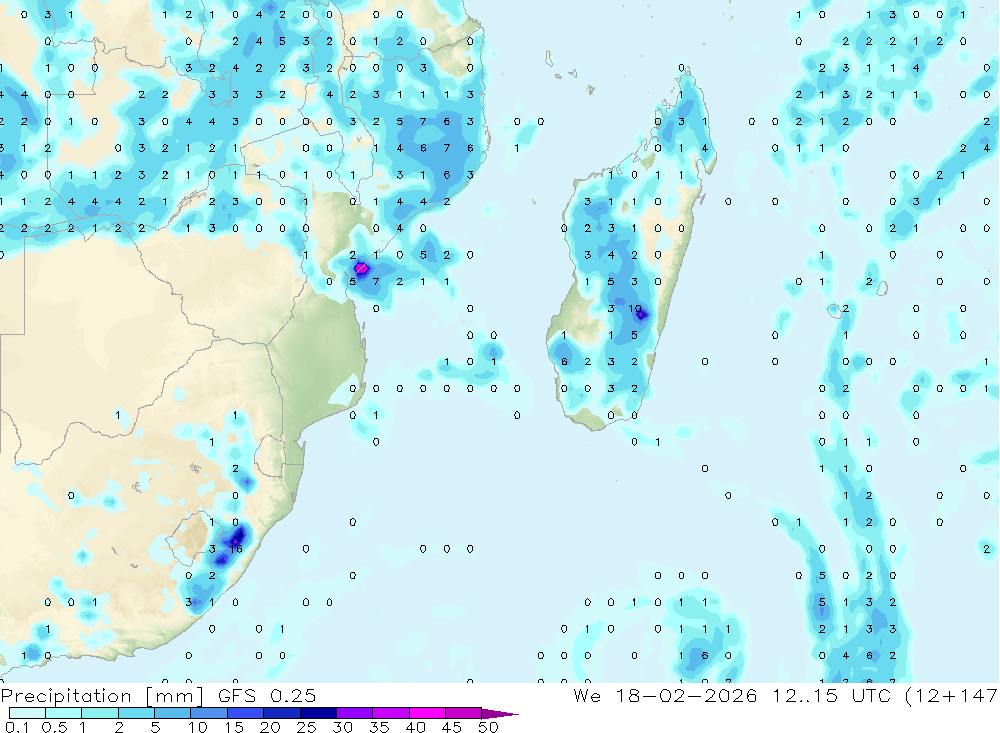Image resolution: width=1000 pixels, height=733 pixels.
Task: Click the 1–2 mm legend color swatch
Action: tap(99, 713)
